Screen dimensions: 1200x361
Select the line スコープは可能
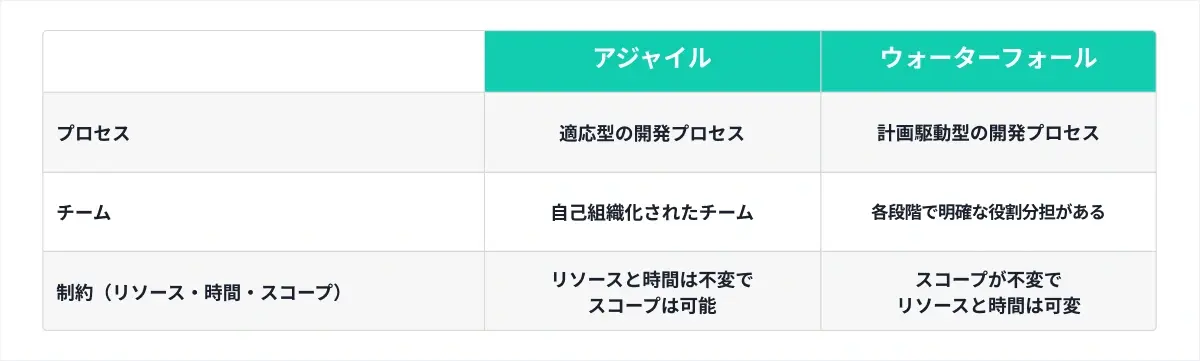pyautogui.click(x=652, y=306)
